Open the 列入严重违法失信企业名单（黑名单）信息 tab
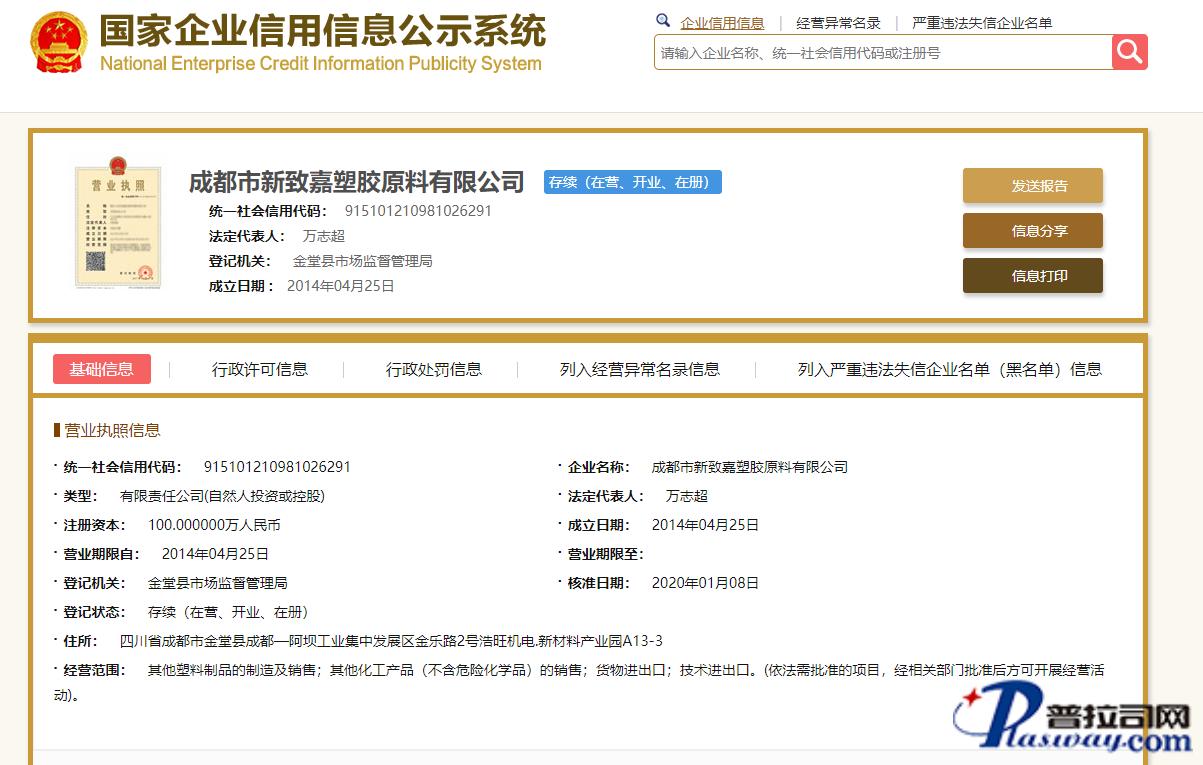The image size is (1203, 765). (949, 369)
